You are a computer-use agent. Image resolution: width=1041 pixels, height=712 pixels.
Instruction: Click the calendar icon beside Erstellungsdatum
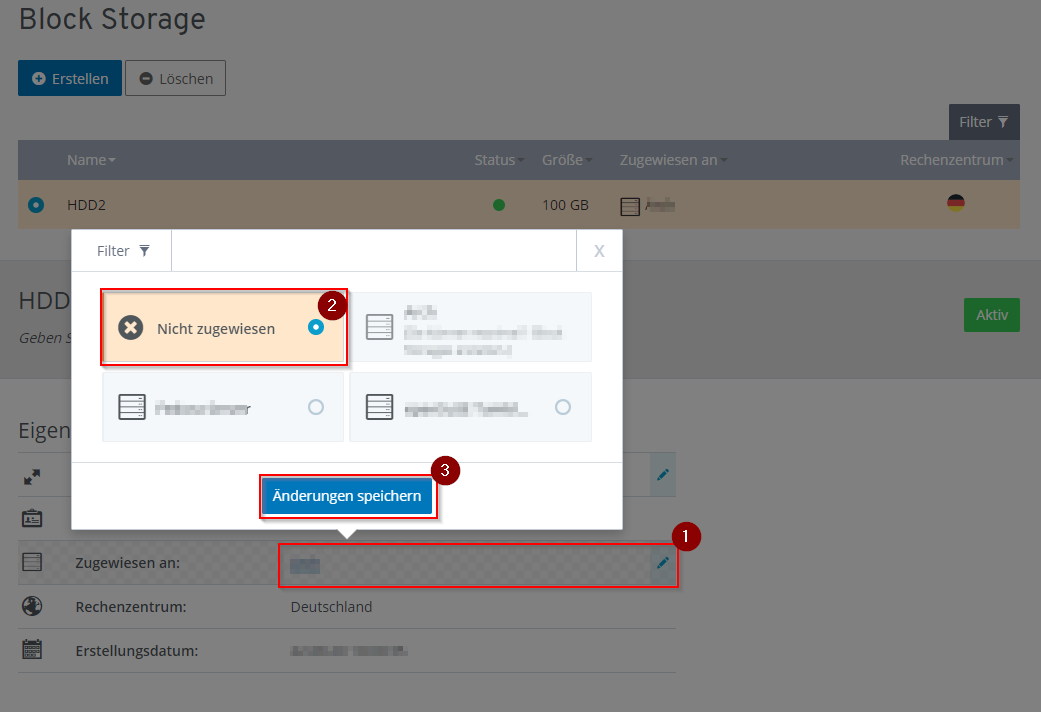click(32, 649)
